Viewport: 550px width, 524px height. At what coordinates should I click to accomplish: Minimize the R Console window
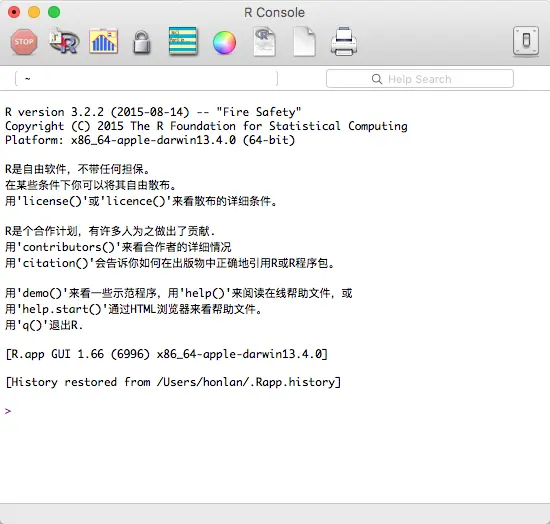(x=34, y=12)
